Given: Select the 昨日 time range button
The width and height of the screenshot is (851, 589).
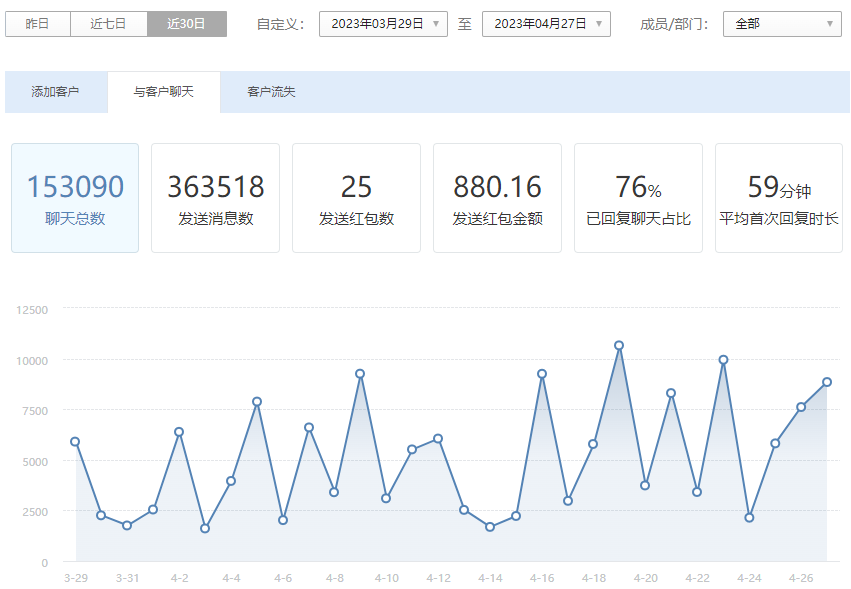Looking at the screenshot, I should 37,24.
